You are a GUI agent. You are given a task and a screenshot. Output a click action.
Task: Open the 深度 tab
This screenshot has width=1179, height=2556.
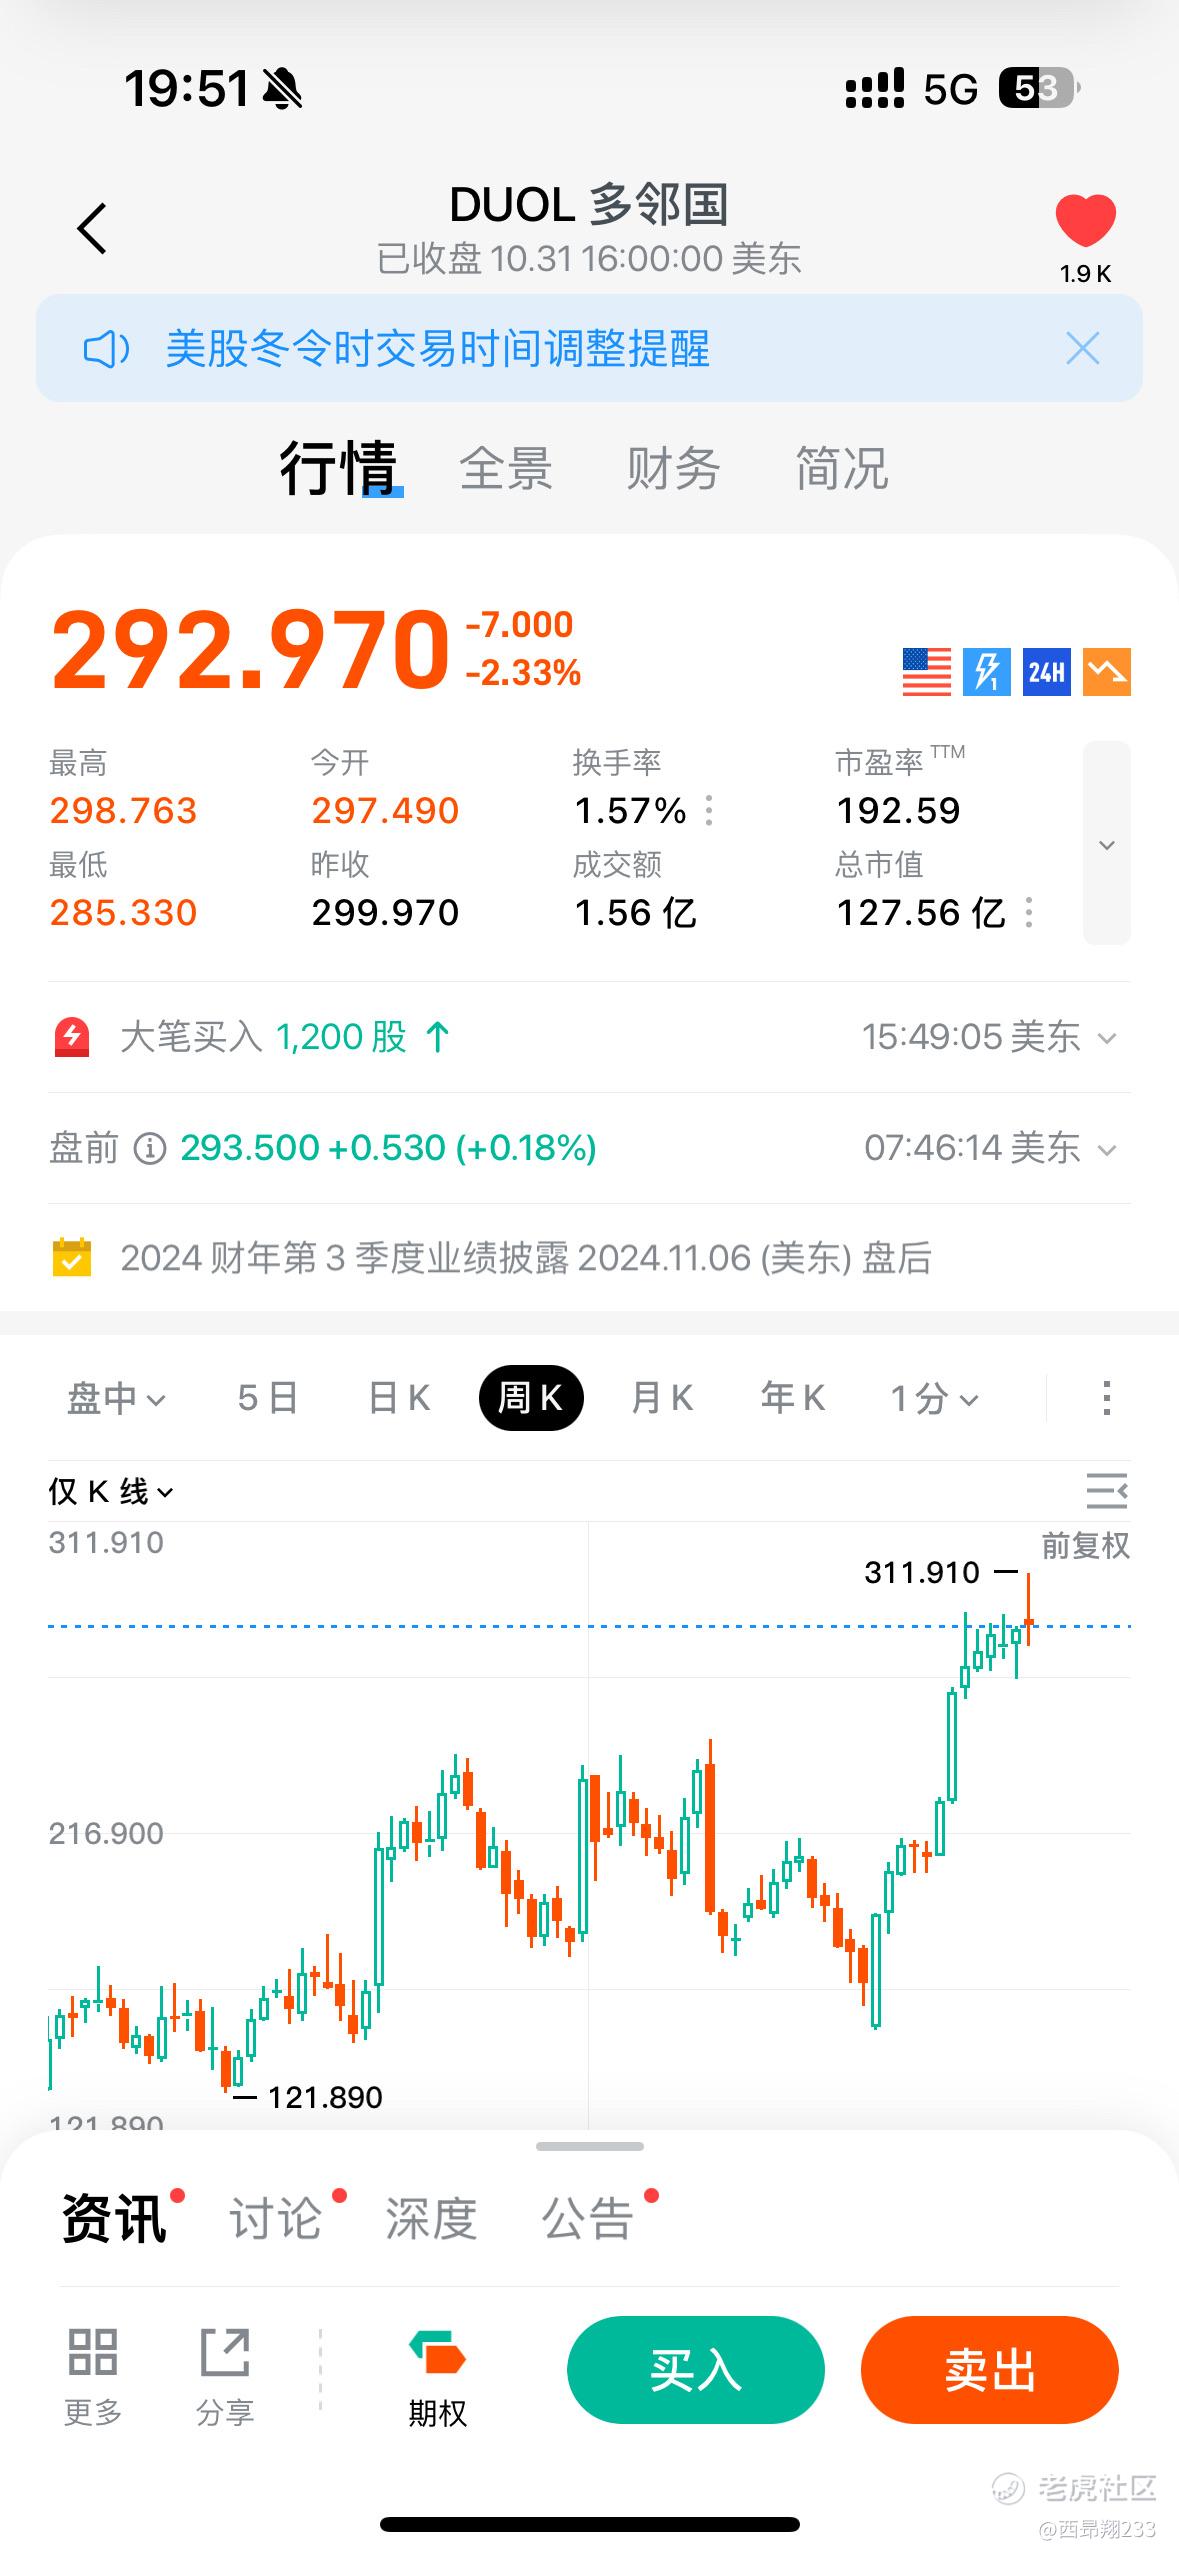click(431, 2219)
